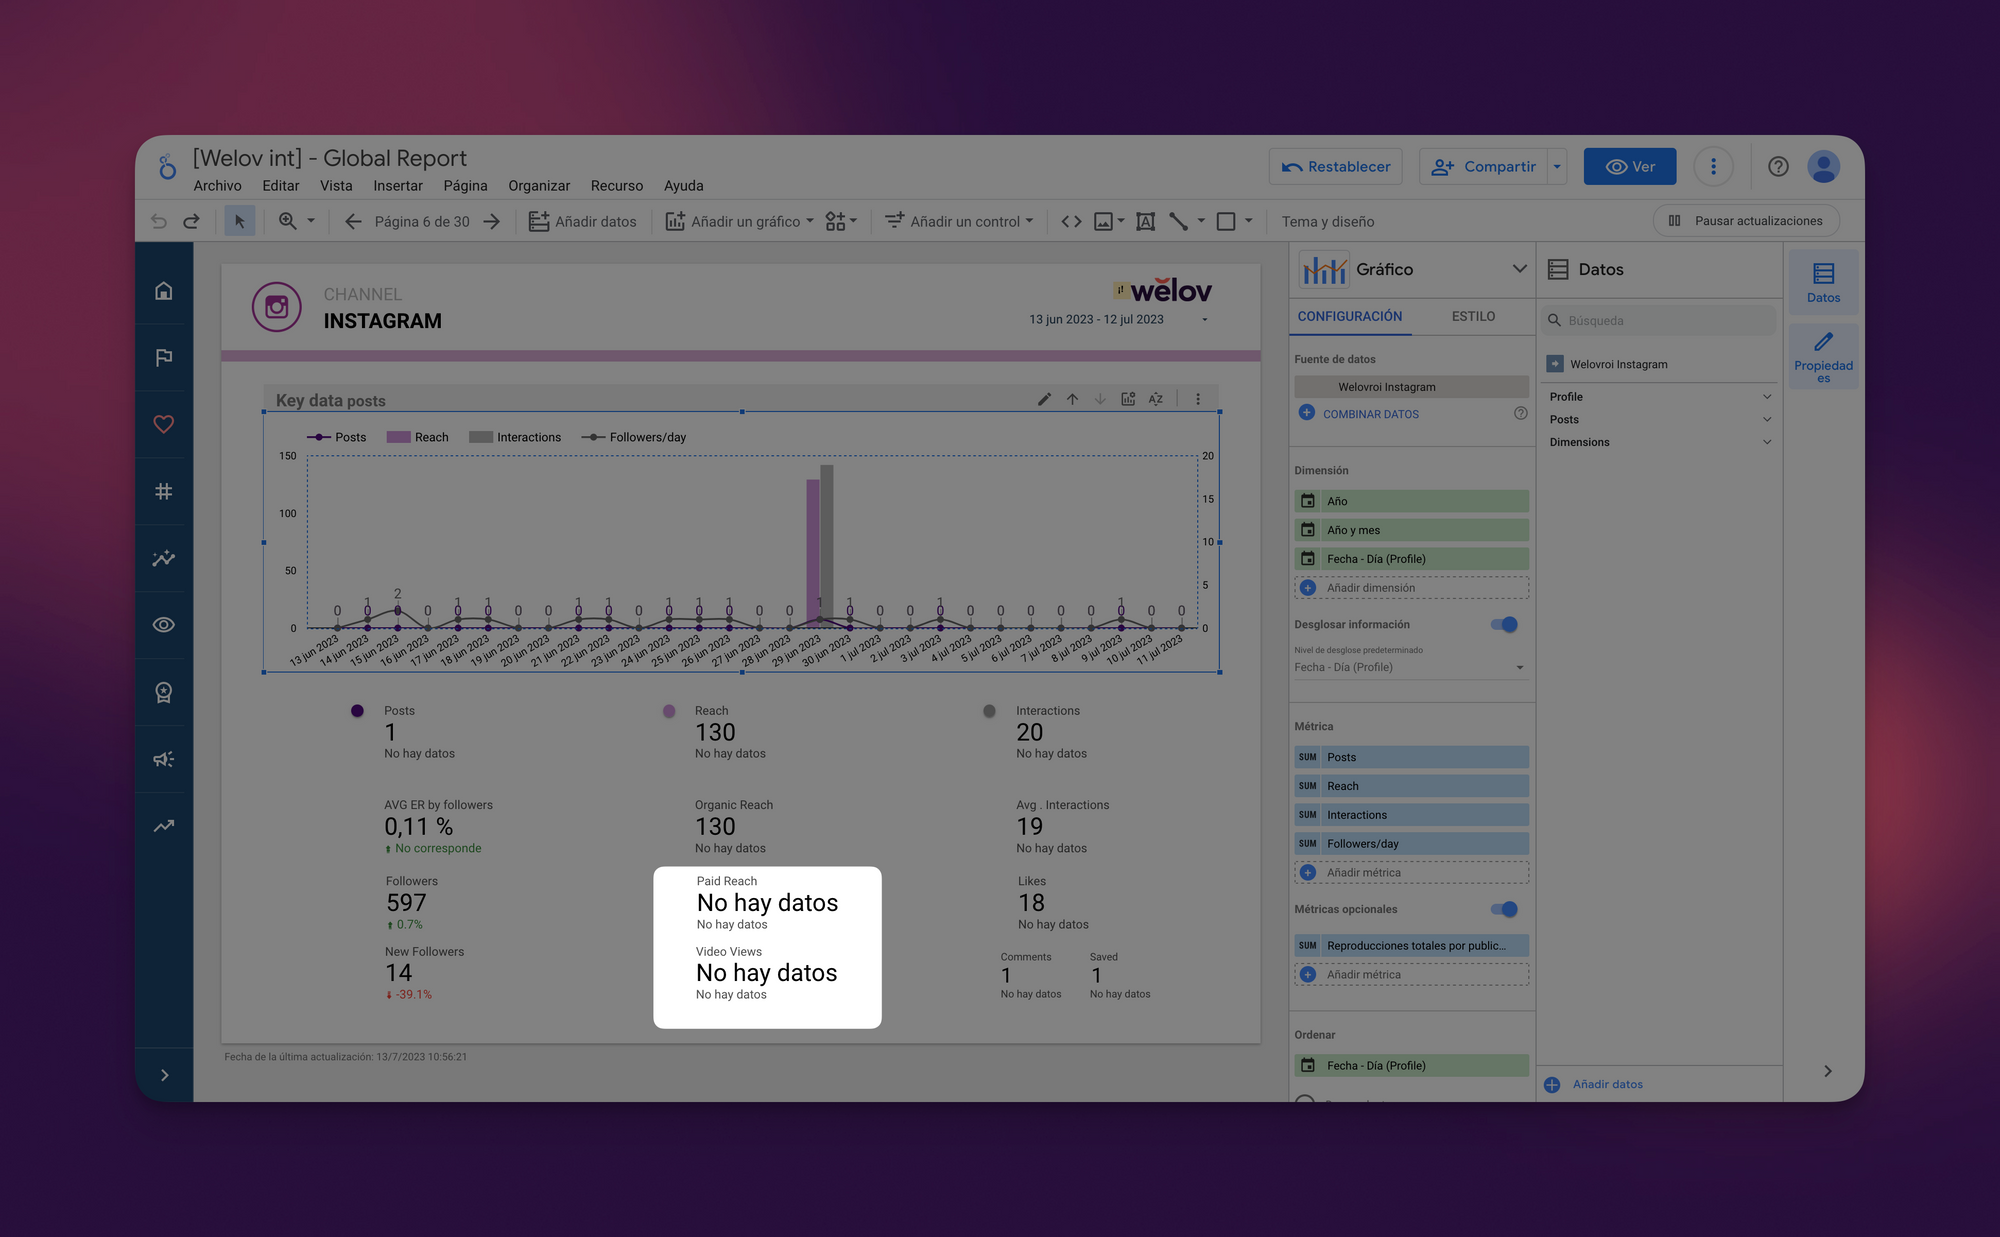Expand the left navigation sidebar
Viewport: 2000px width, 1237px height.
[x=164, y=1075]
